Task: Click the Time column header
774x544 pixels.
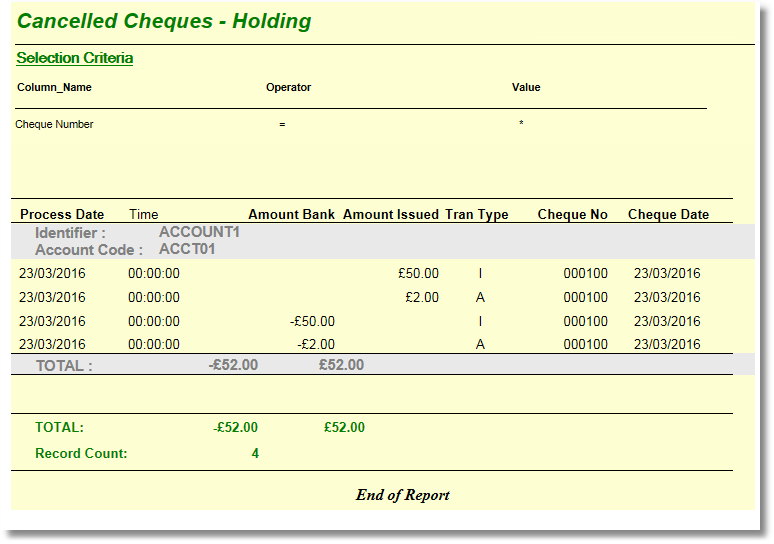Action: coord(143,214)
